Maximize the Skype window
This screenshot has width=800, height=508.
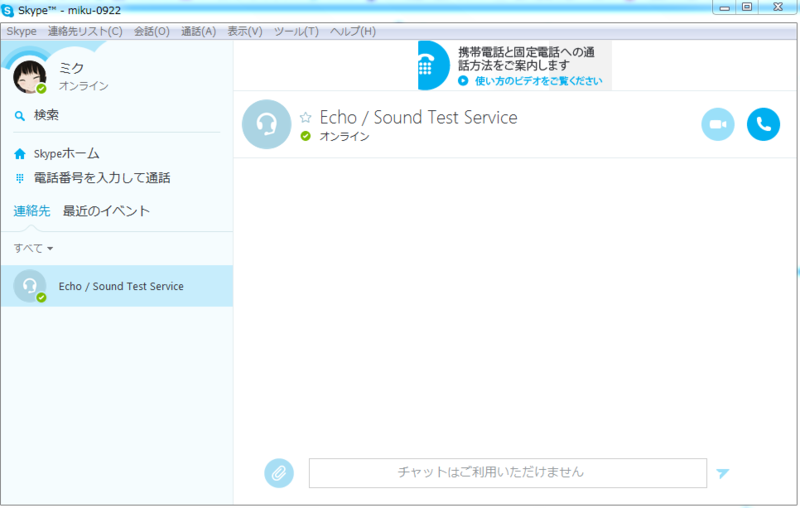click(x=747, y=7)
